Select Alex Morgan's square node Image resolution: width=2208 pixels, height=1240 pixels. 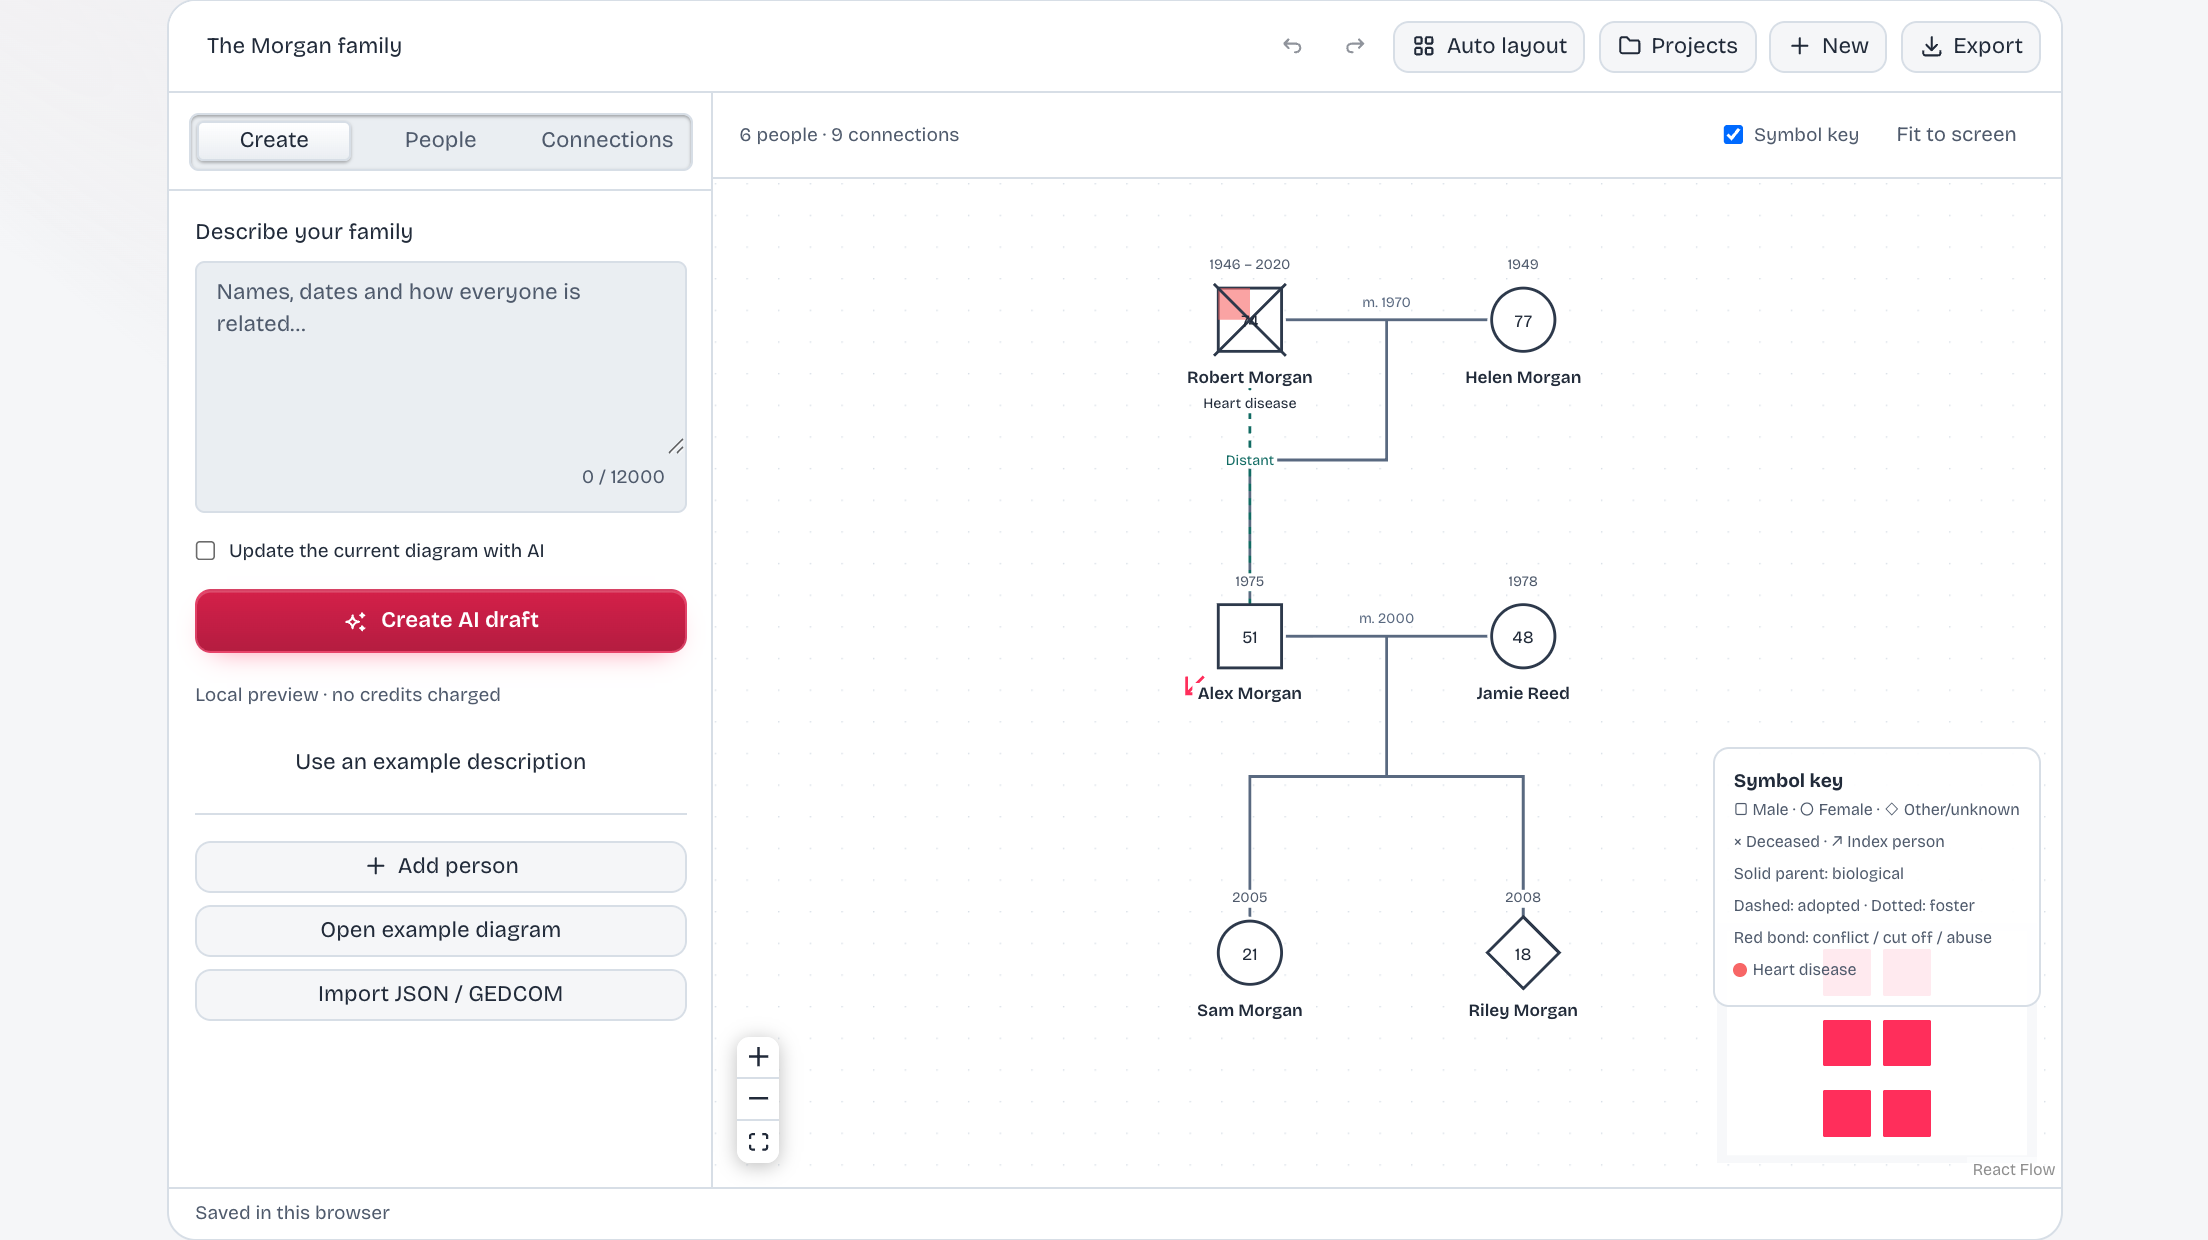pyautogui.click(x=1250, y=636)
